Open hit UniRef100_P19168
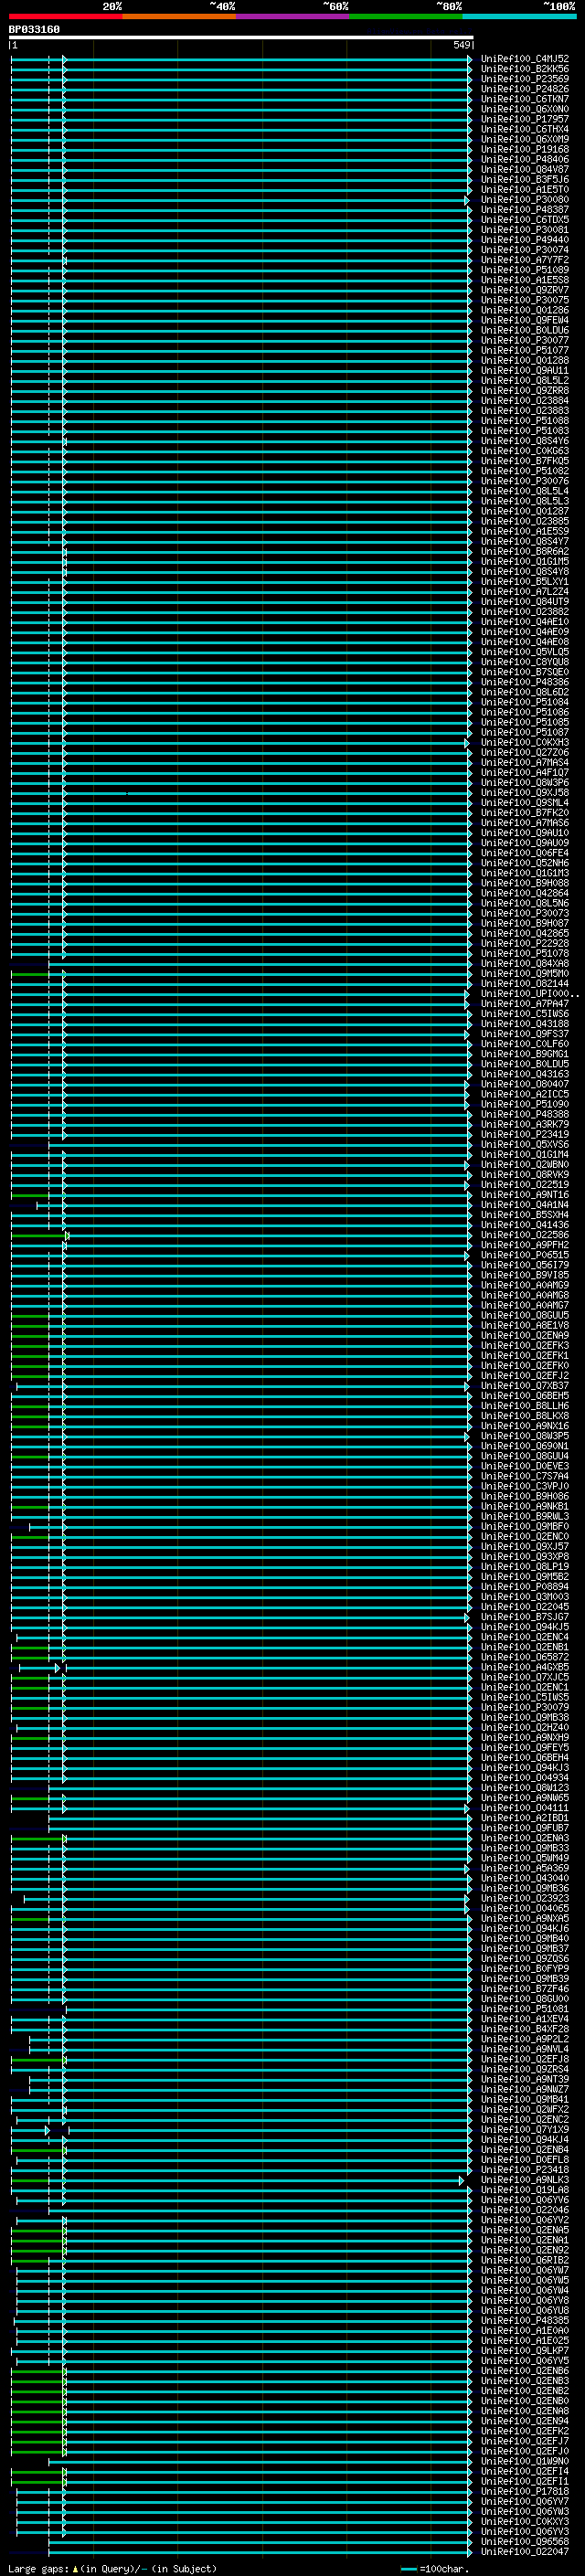 coord(524,149)
